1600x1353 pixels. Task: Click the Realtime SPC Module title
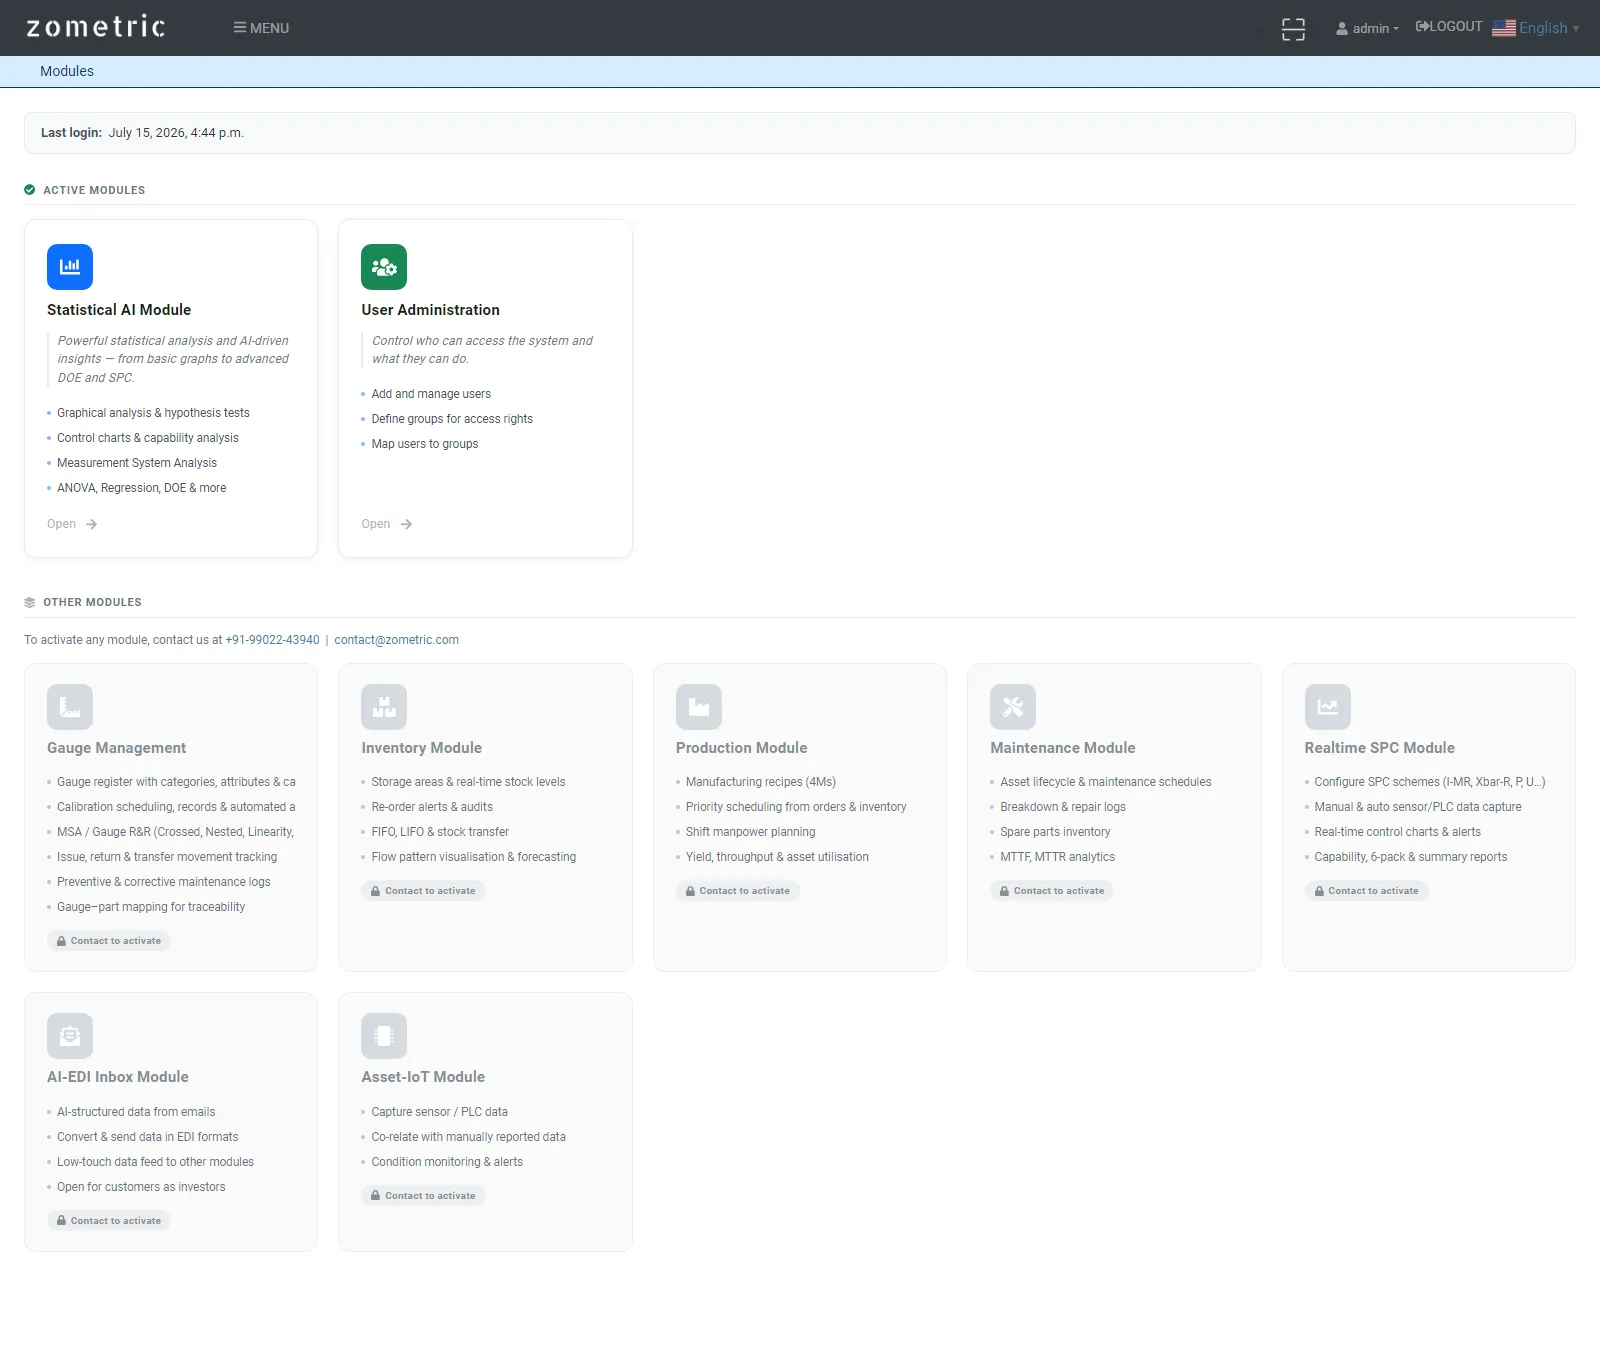[x=1379, y=748]
